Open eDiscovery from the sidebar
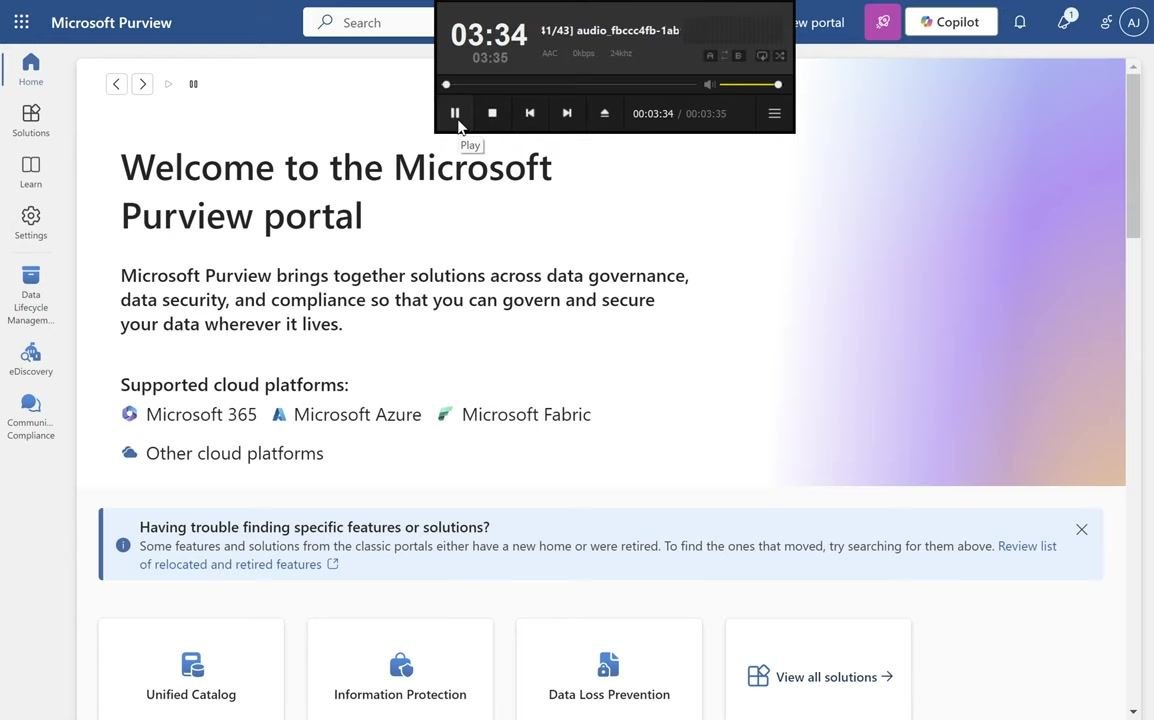Screen dimensions: 1154x720 [31, 359]
